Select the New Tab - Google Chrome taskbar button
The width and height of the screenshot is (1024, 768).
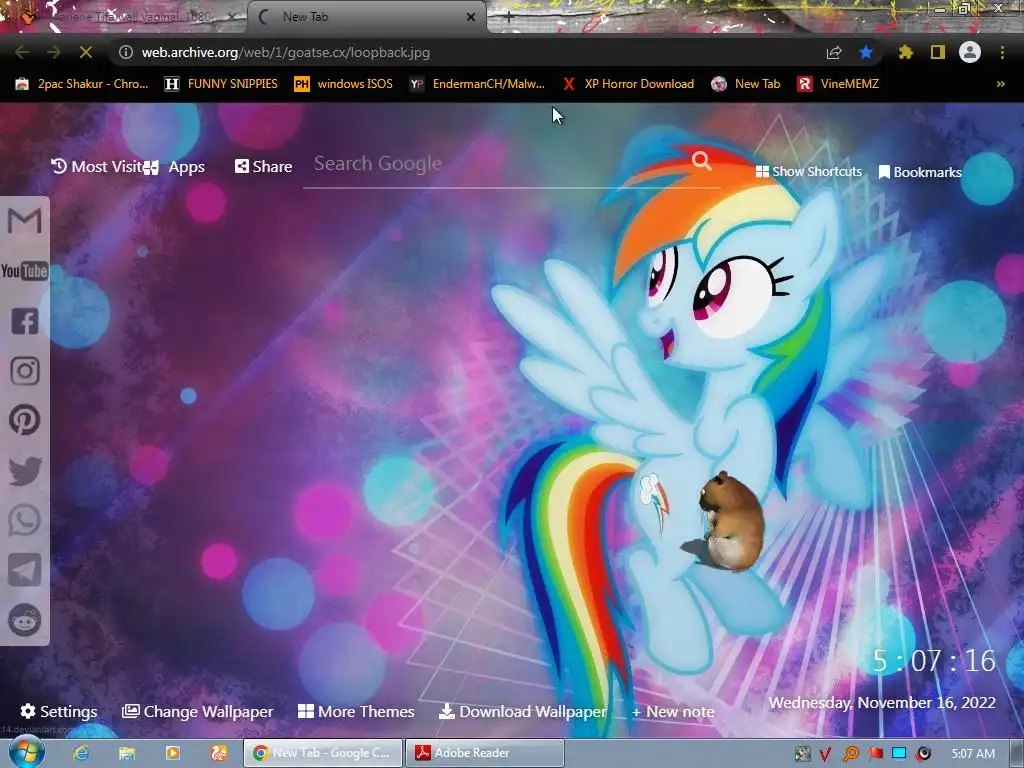[323, 753]
